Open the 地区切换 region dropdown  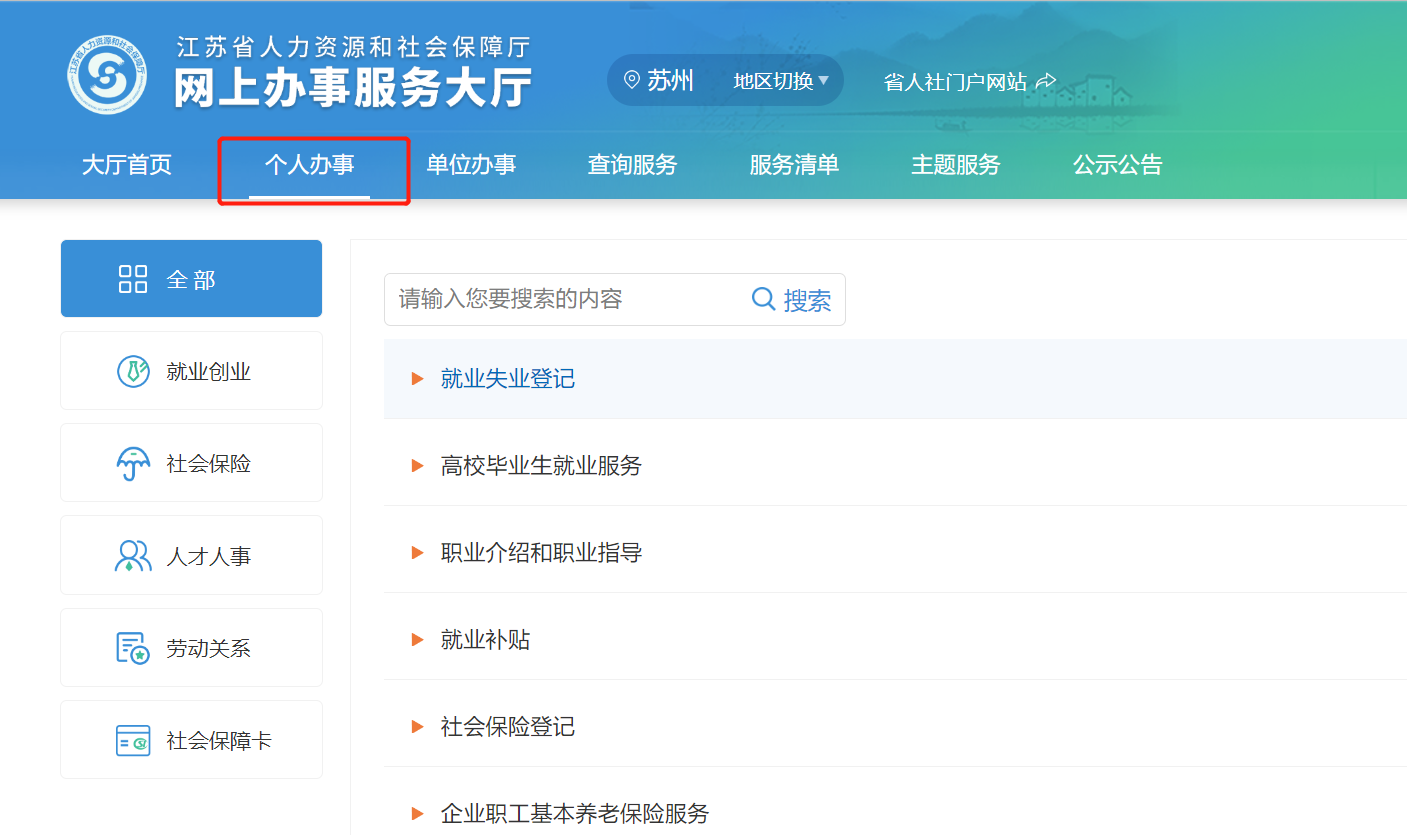pyautogui.click(x=781, y=81)
